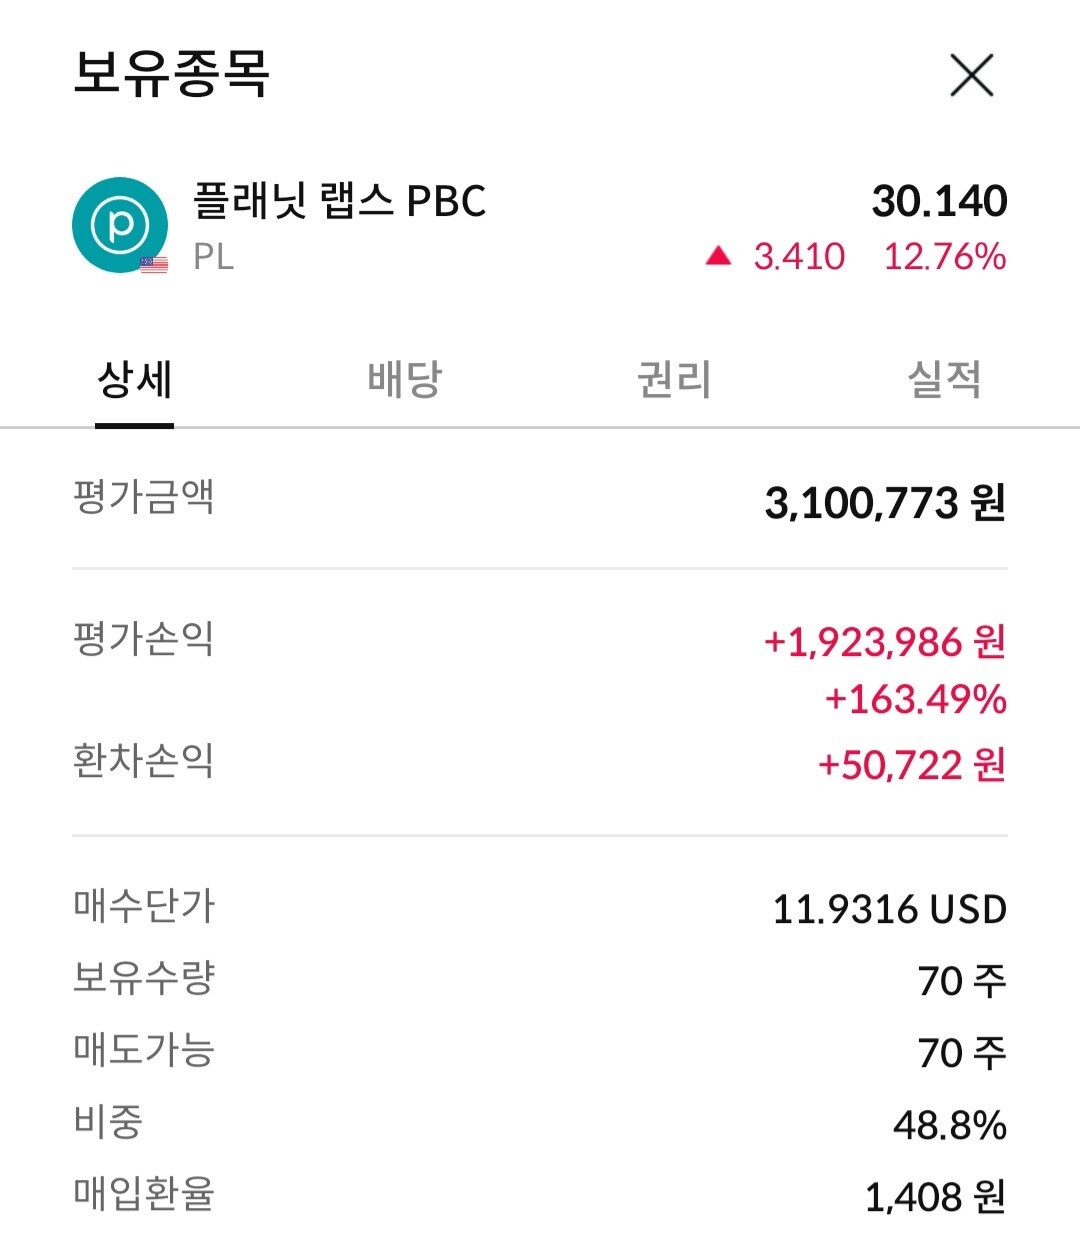Tap the 보유수량 70 주 value
The image size is (1080, 1235).
[961, 981]
